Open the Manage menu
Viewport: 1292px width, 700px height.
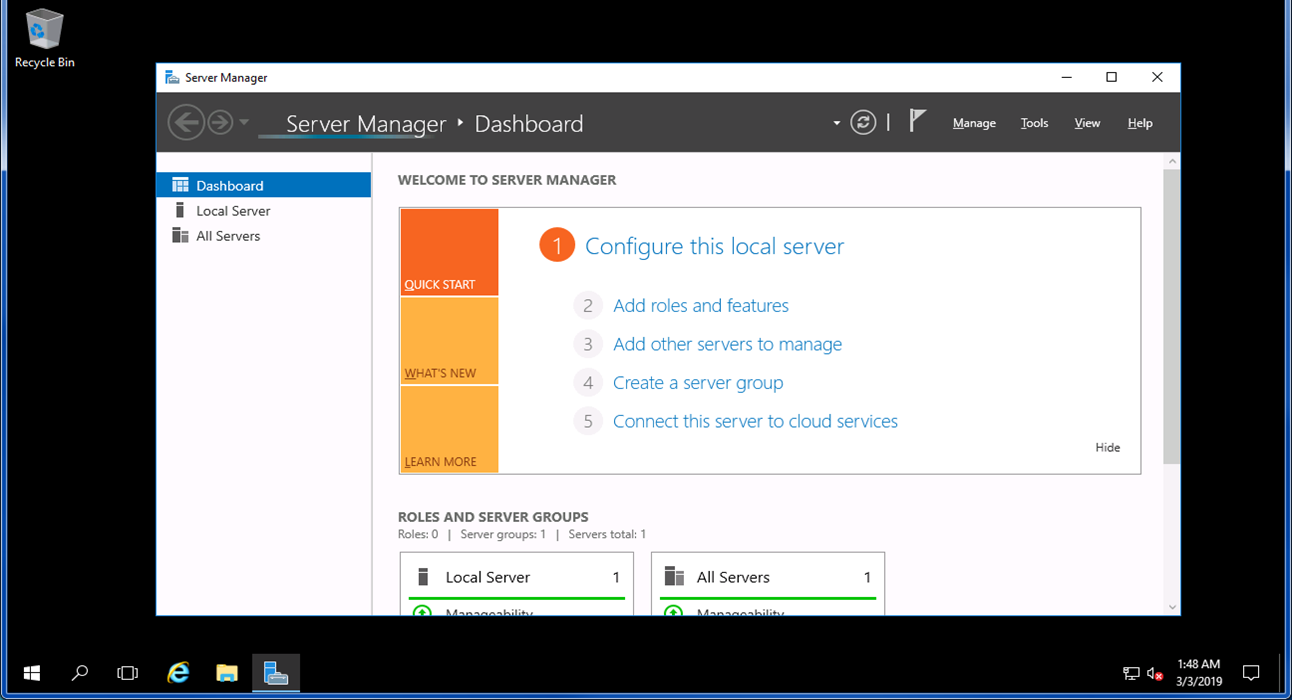click(973, 122)
